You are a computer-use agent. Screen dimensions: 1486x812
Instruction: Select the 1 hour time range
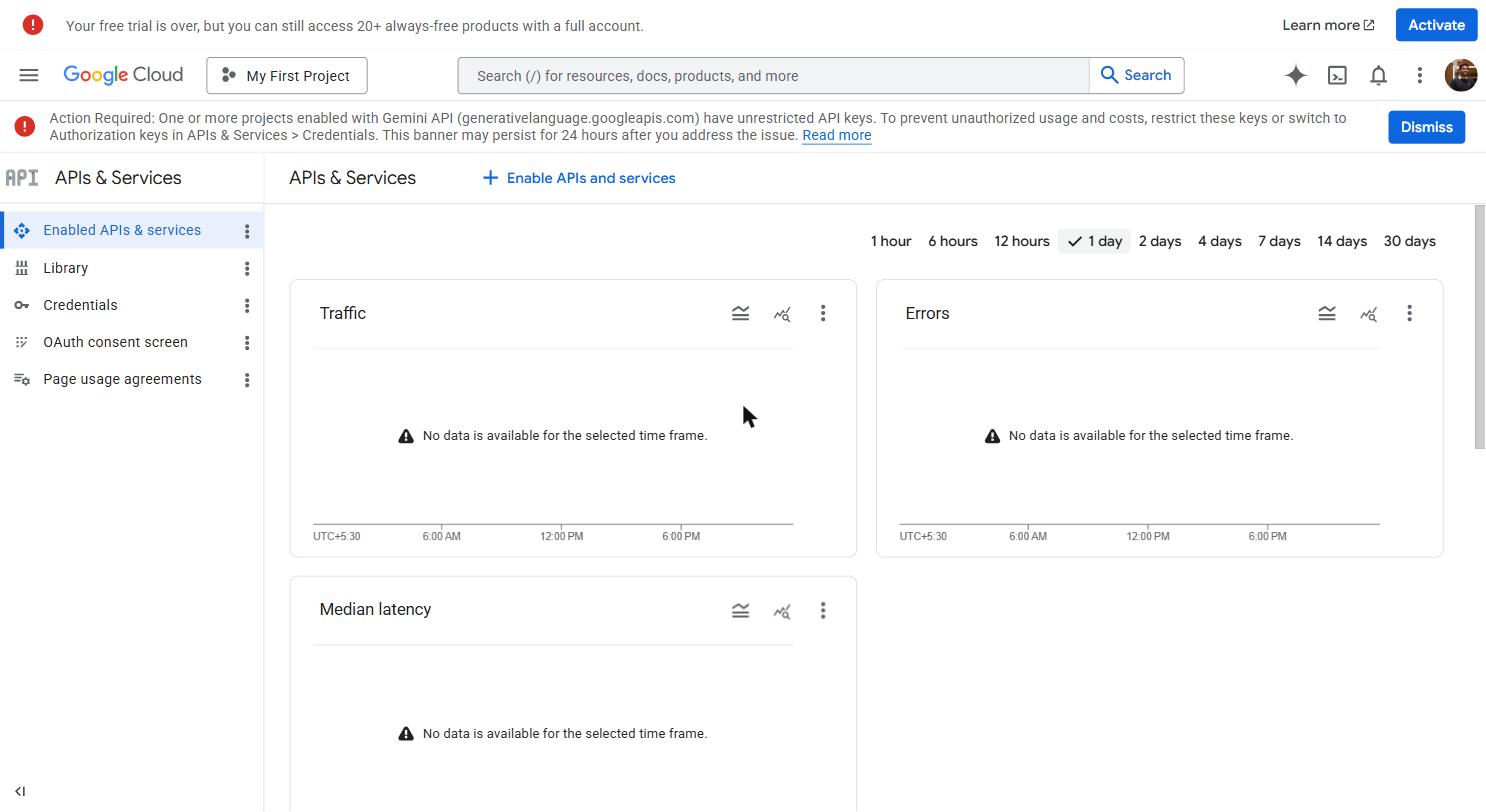point(890,241)
